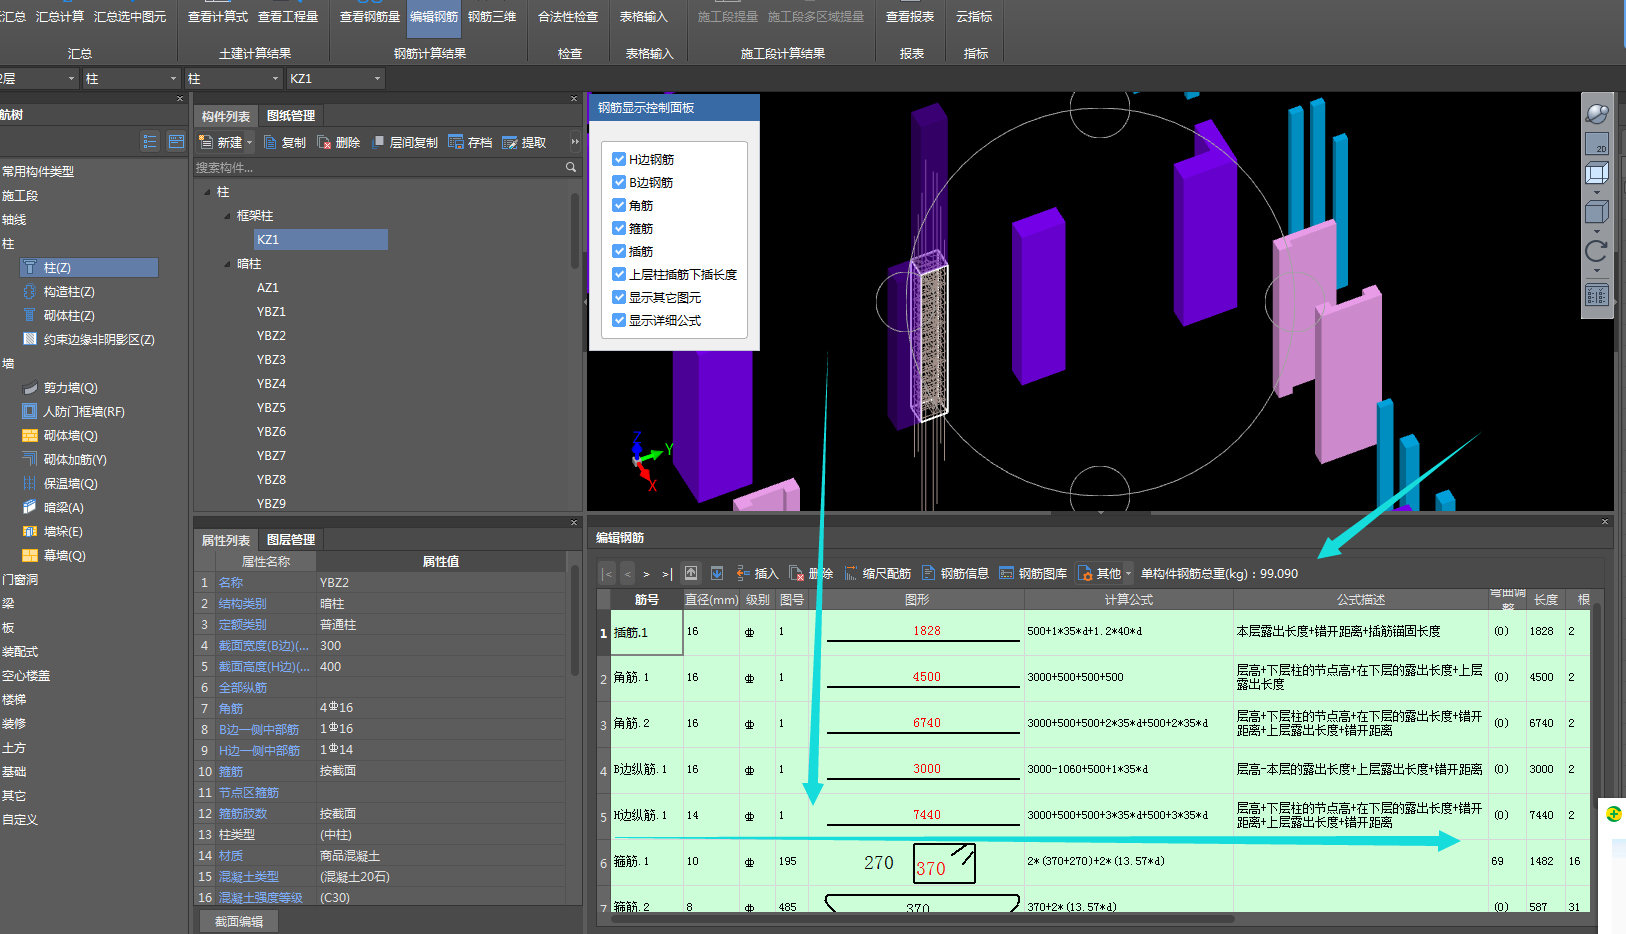Click 提取 extract button

524,142
